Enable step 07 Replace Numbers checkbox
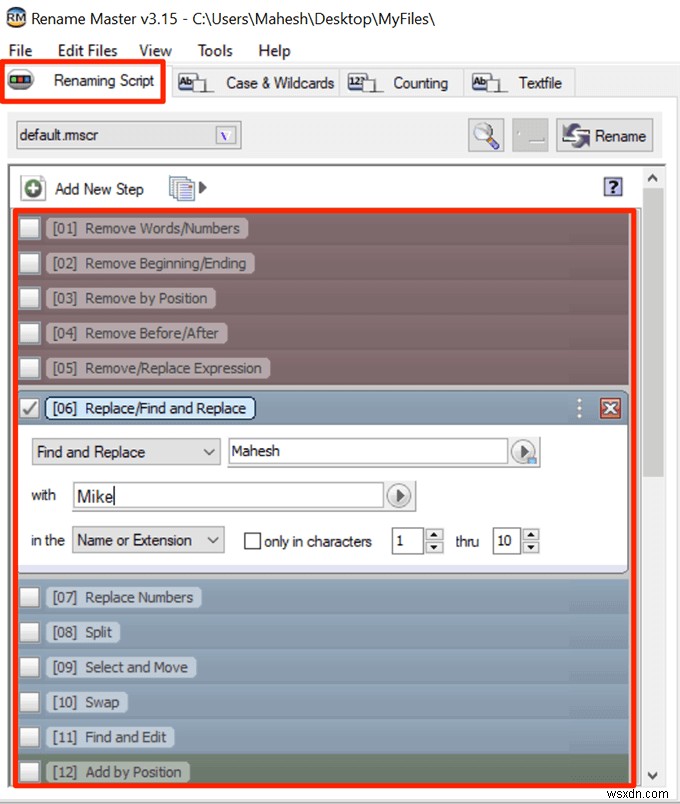 pos(30,597)
